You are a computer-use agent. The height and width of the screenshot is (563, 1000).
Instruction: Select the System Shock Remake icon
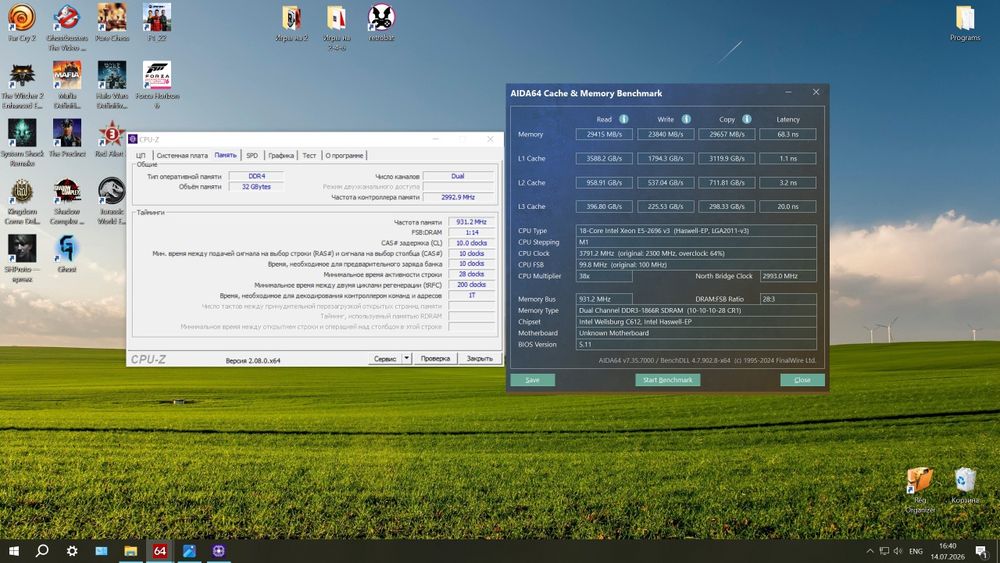[22, 143]
